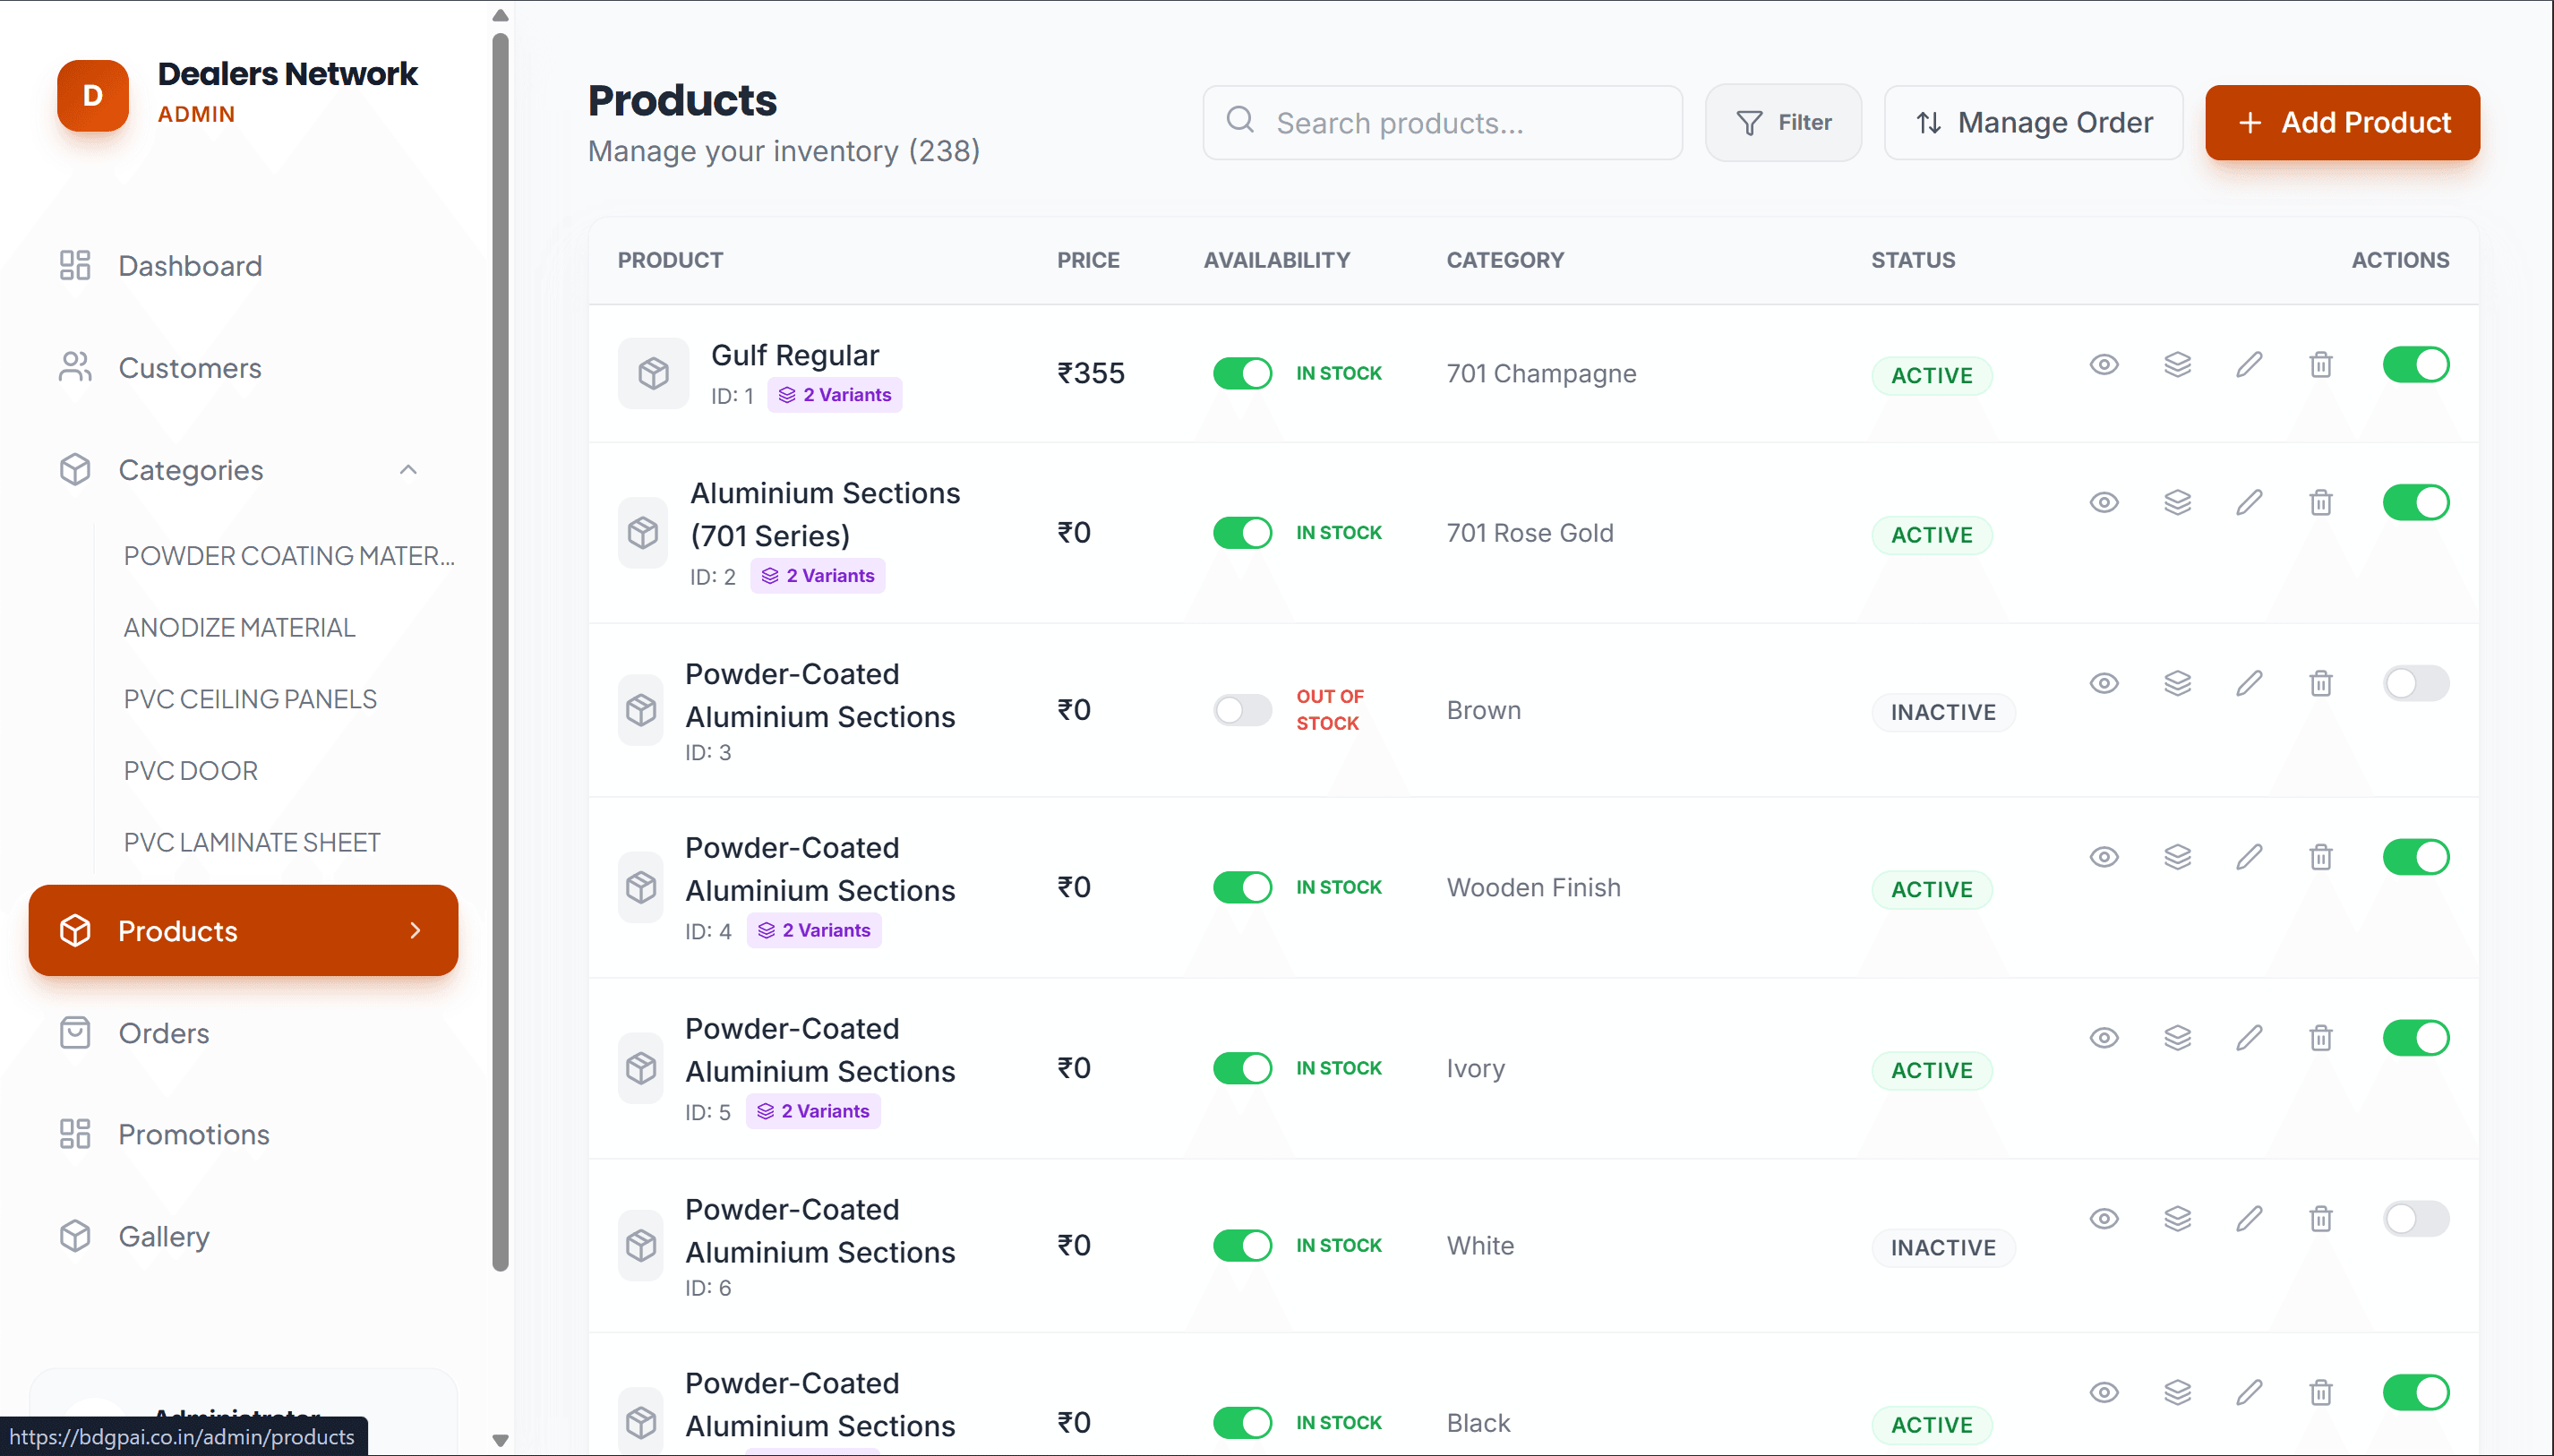Image resolution: width=2554 pixels, height=1456 pixels.
Task: Enable stock for Brown Powder-Coated product
Action: coord(1242,710)
